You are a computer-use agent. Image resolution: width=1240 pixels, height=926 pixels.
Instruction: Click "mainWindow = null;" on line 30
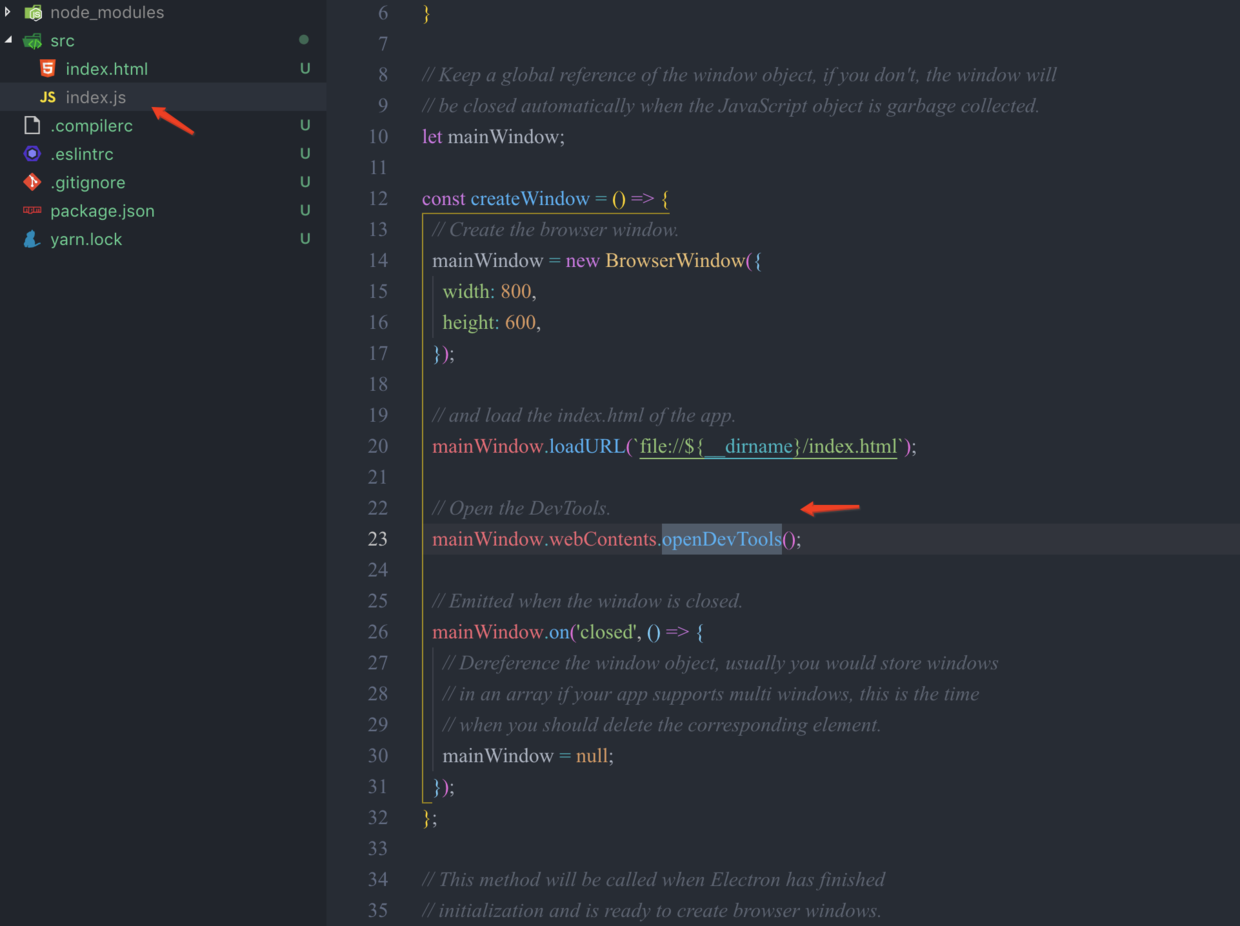pos(528,756)
